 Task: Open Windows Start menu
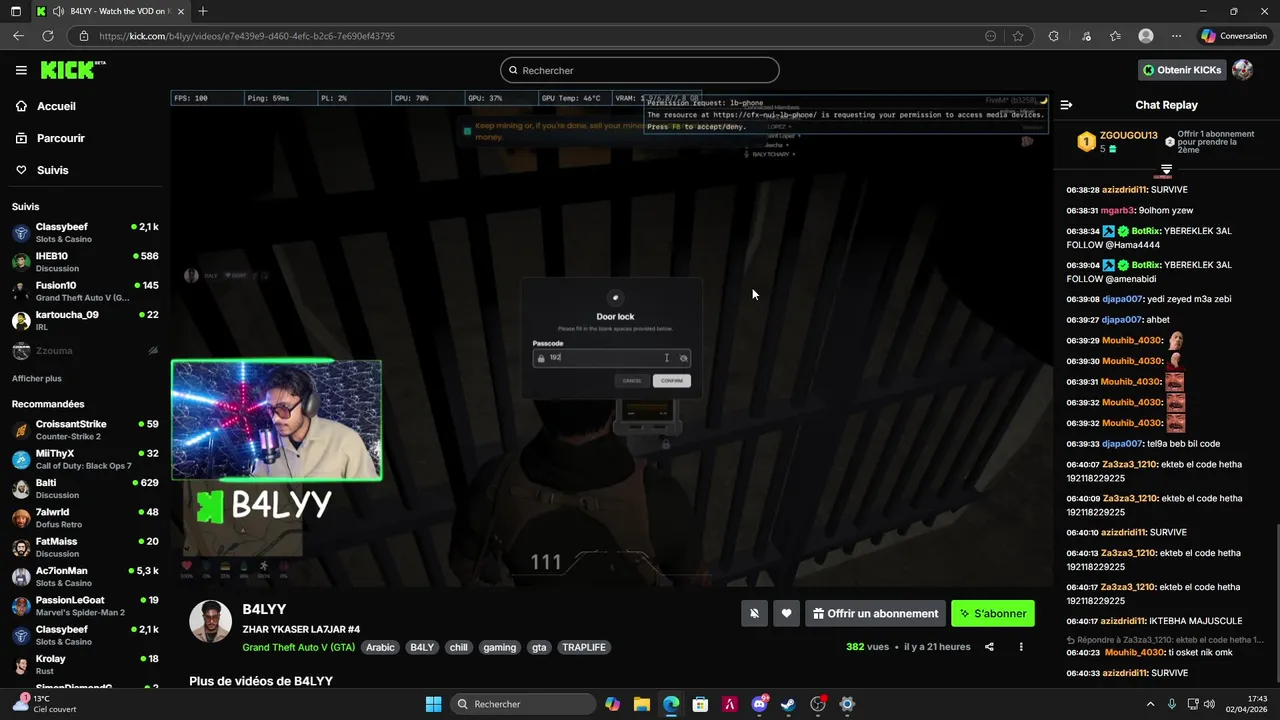(x=434, y=704)
